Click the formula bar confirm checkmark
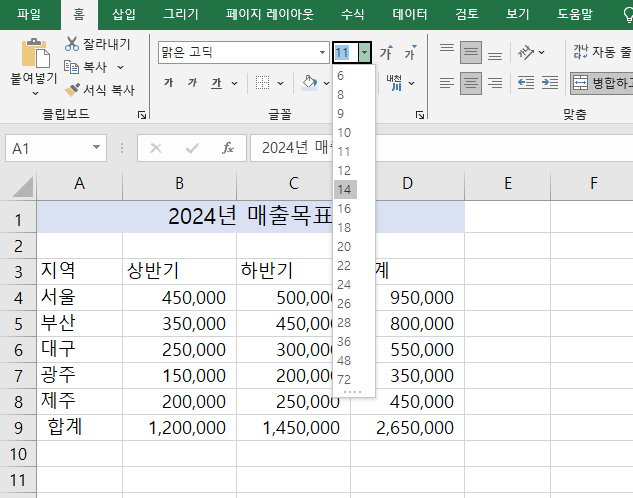 192,148
